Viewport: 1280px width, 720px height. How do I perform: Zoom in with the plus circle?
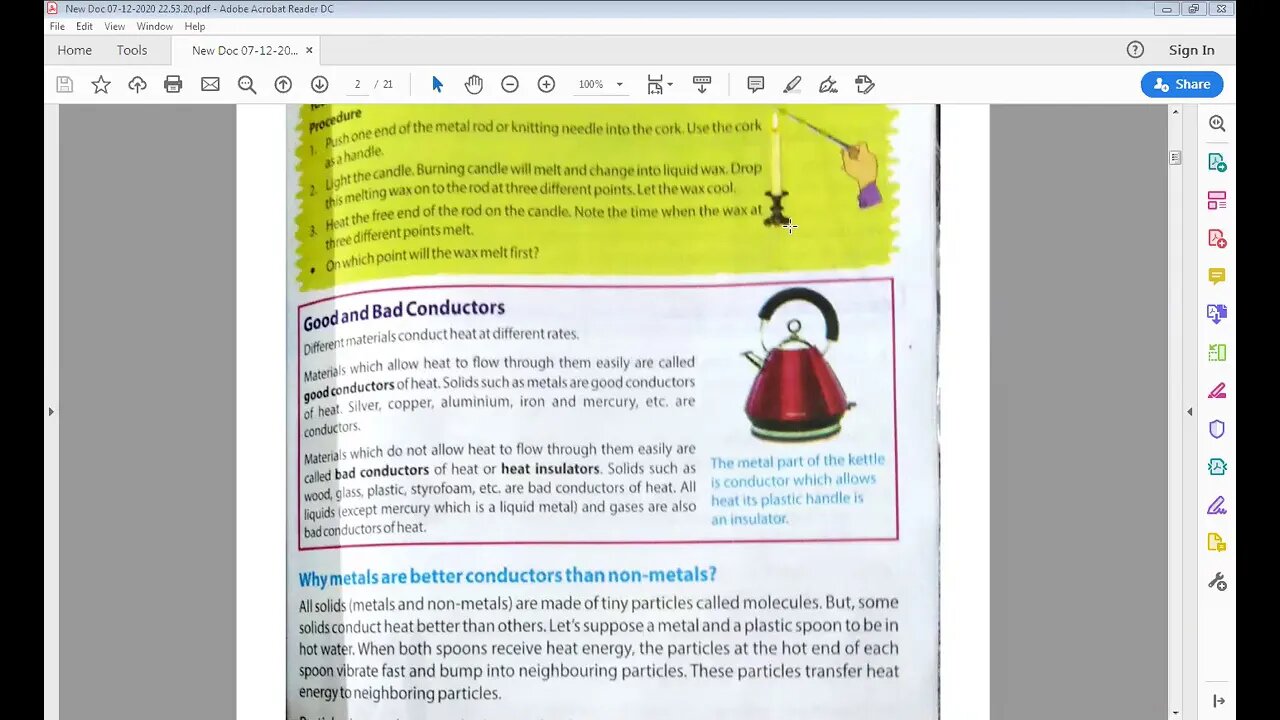[546, 85]
